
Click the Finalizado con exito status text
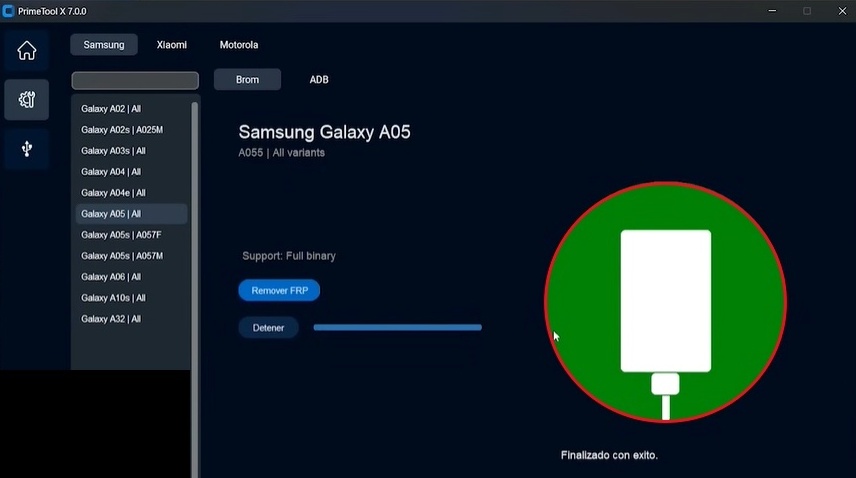click(609, 455)
